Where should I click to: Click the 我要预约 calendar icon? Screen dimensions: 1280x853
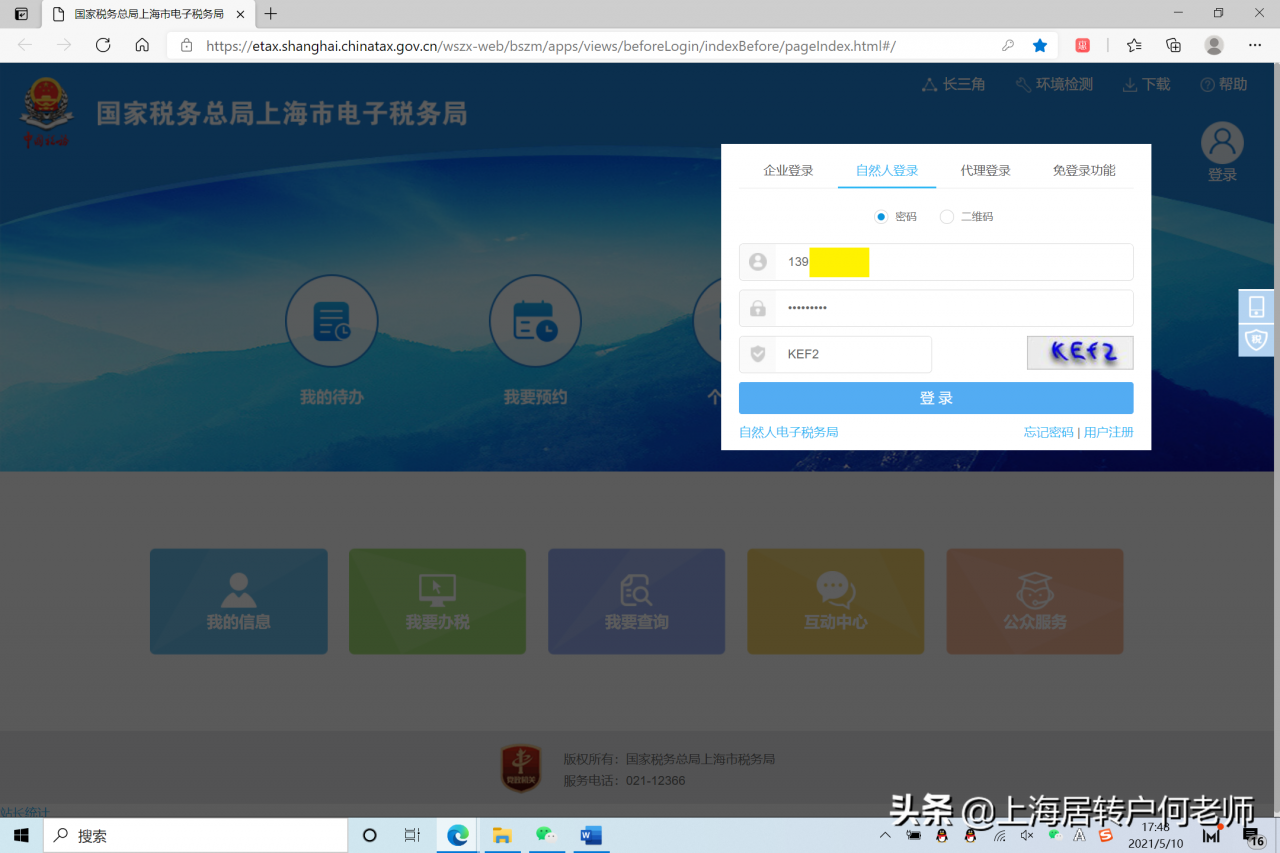(x=536, y=321)
